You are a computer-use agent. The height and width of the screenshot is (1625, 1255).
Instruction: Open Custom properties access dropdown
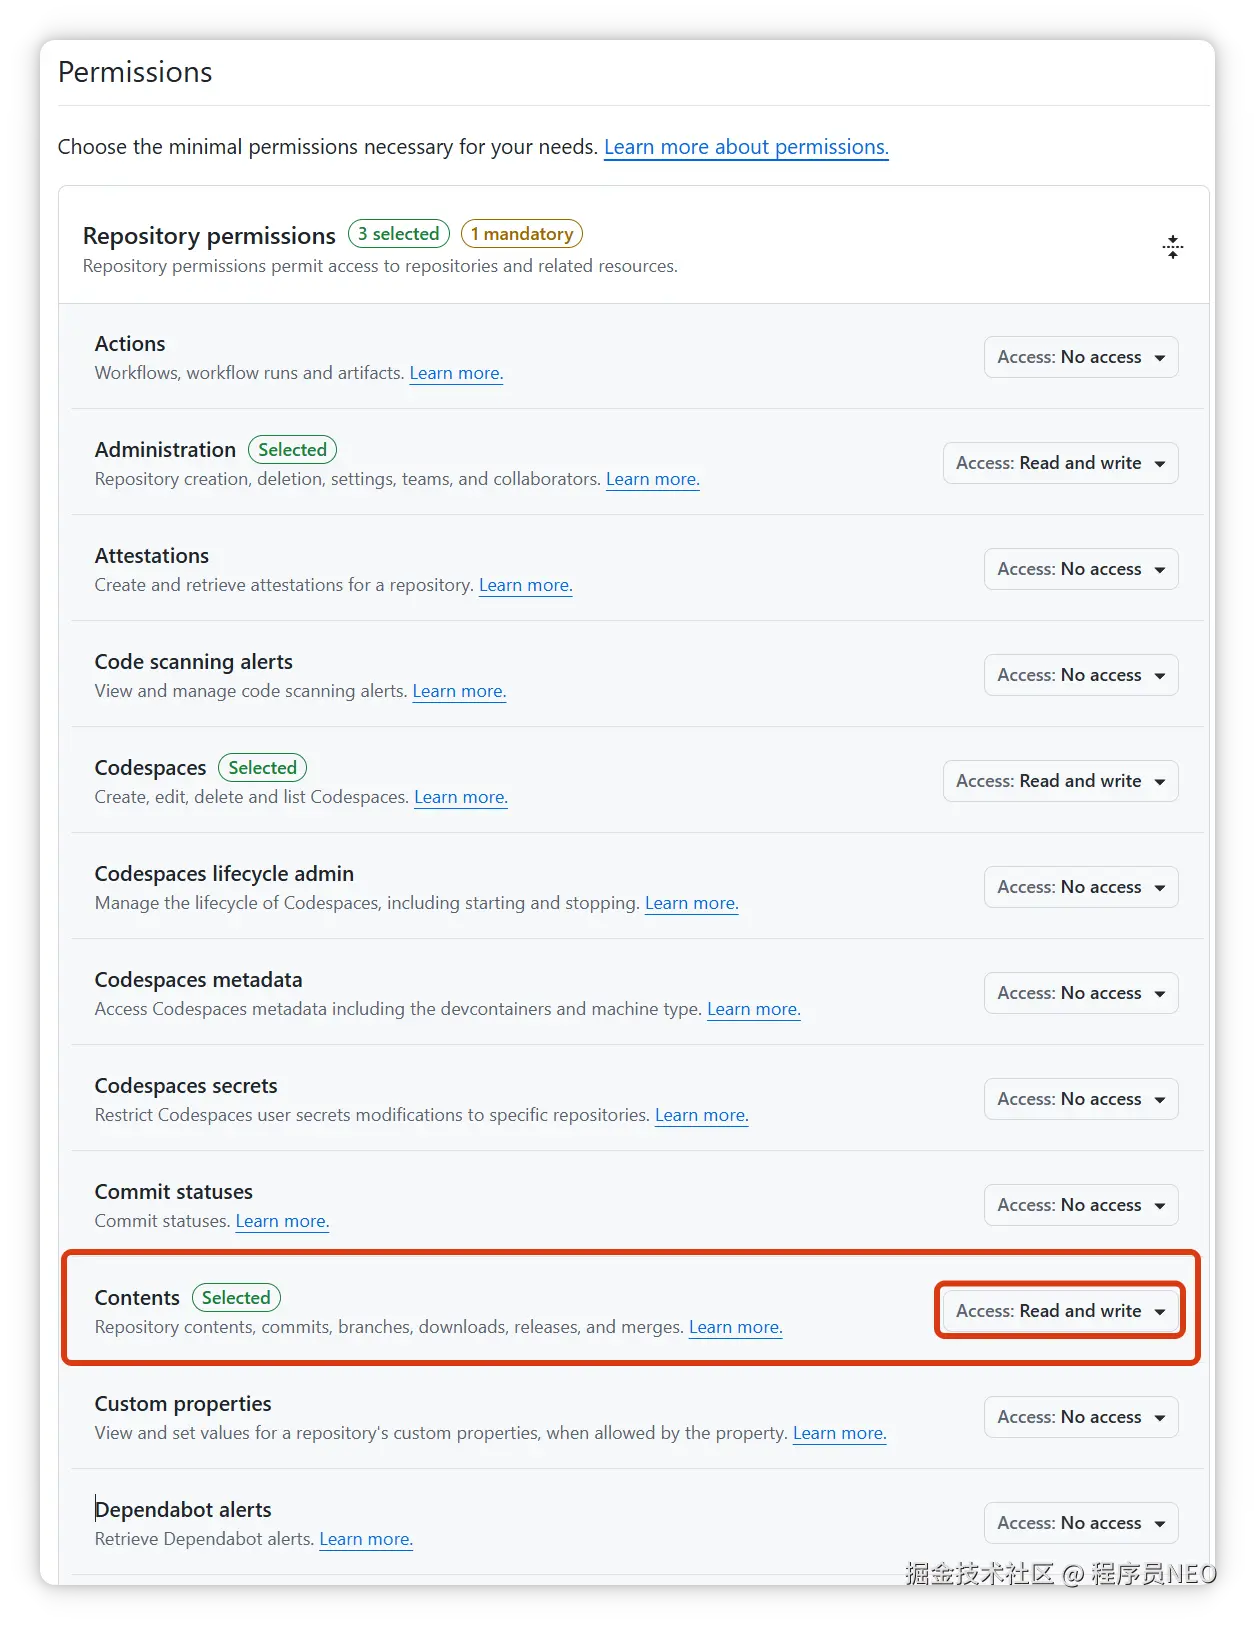tap(1080, 1417)
